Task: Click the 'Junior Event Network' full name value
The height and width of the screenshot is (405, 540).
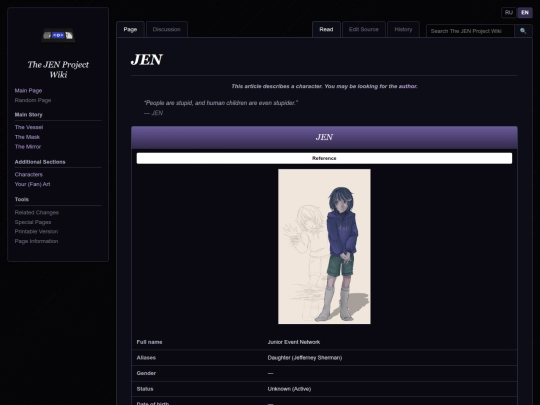Action: click(x=294, y=342)
